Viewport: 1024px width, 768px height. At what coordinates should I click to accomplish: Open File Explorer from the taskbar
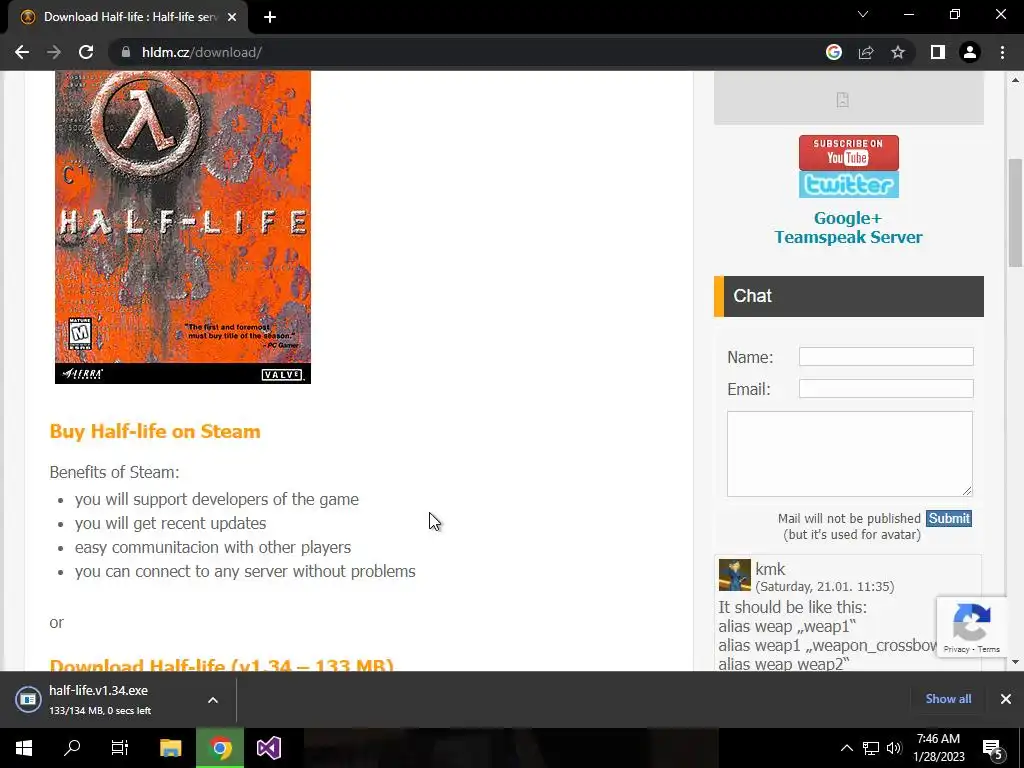170,748
